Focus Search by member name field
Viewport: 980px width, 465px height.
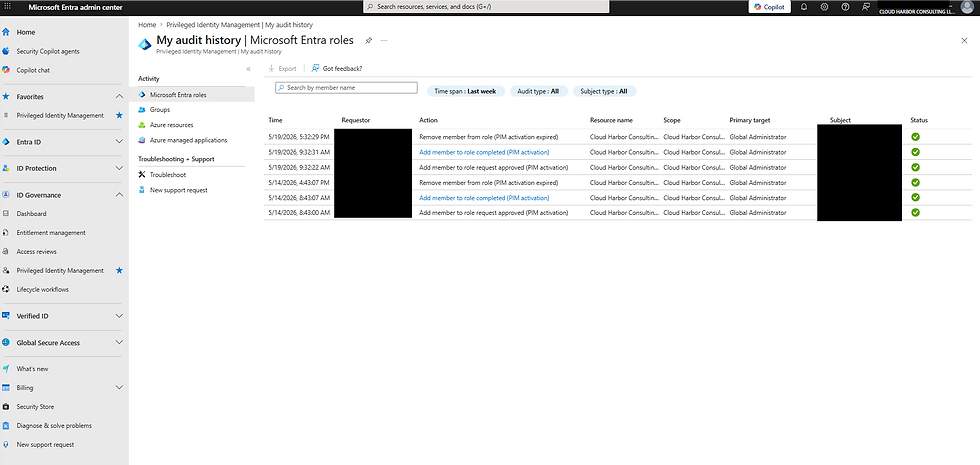346,88
